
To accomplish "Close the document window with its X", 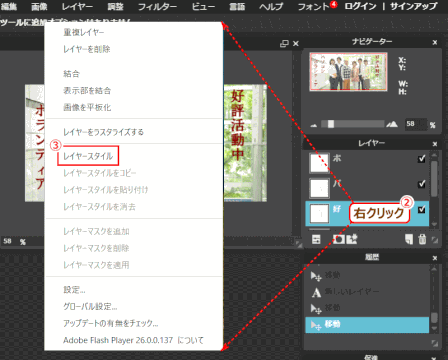I will click(x=296, y=43).
